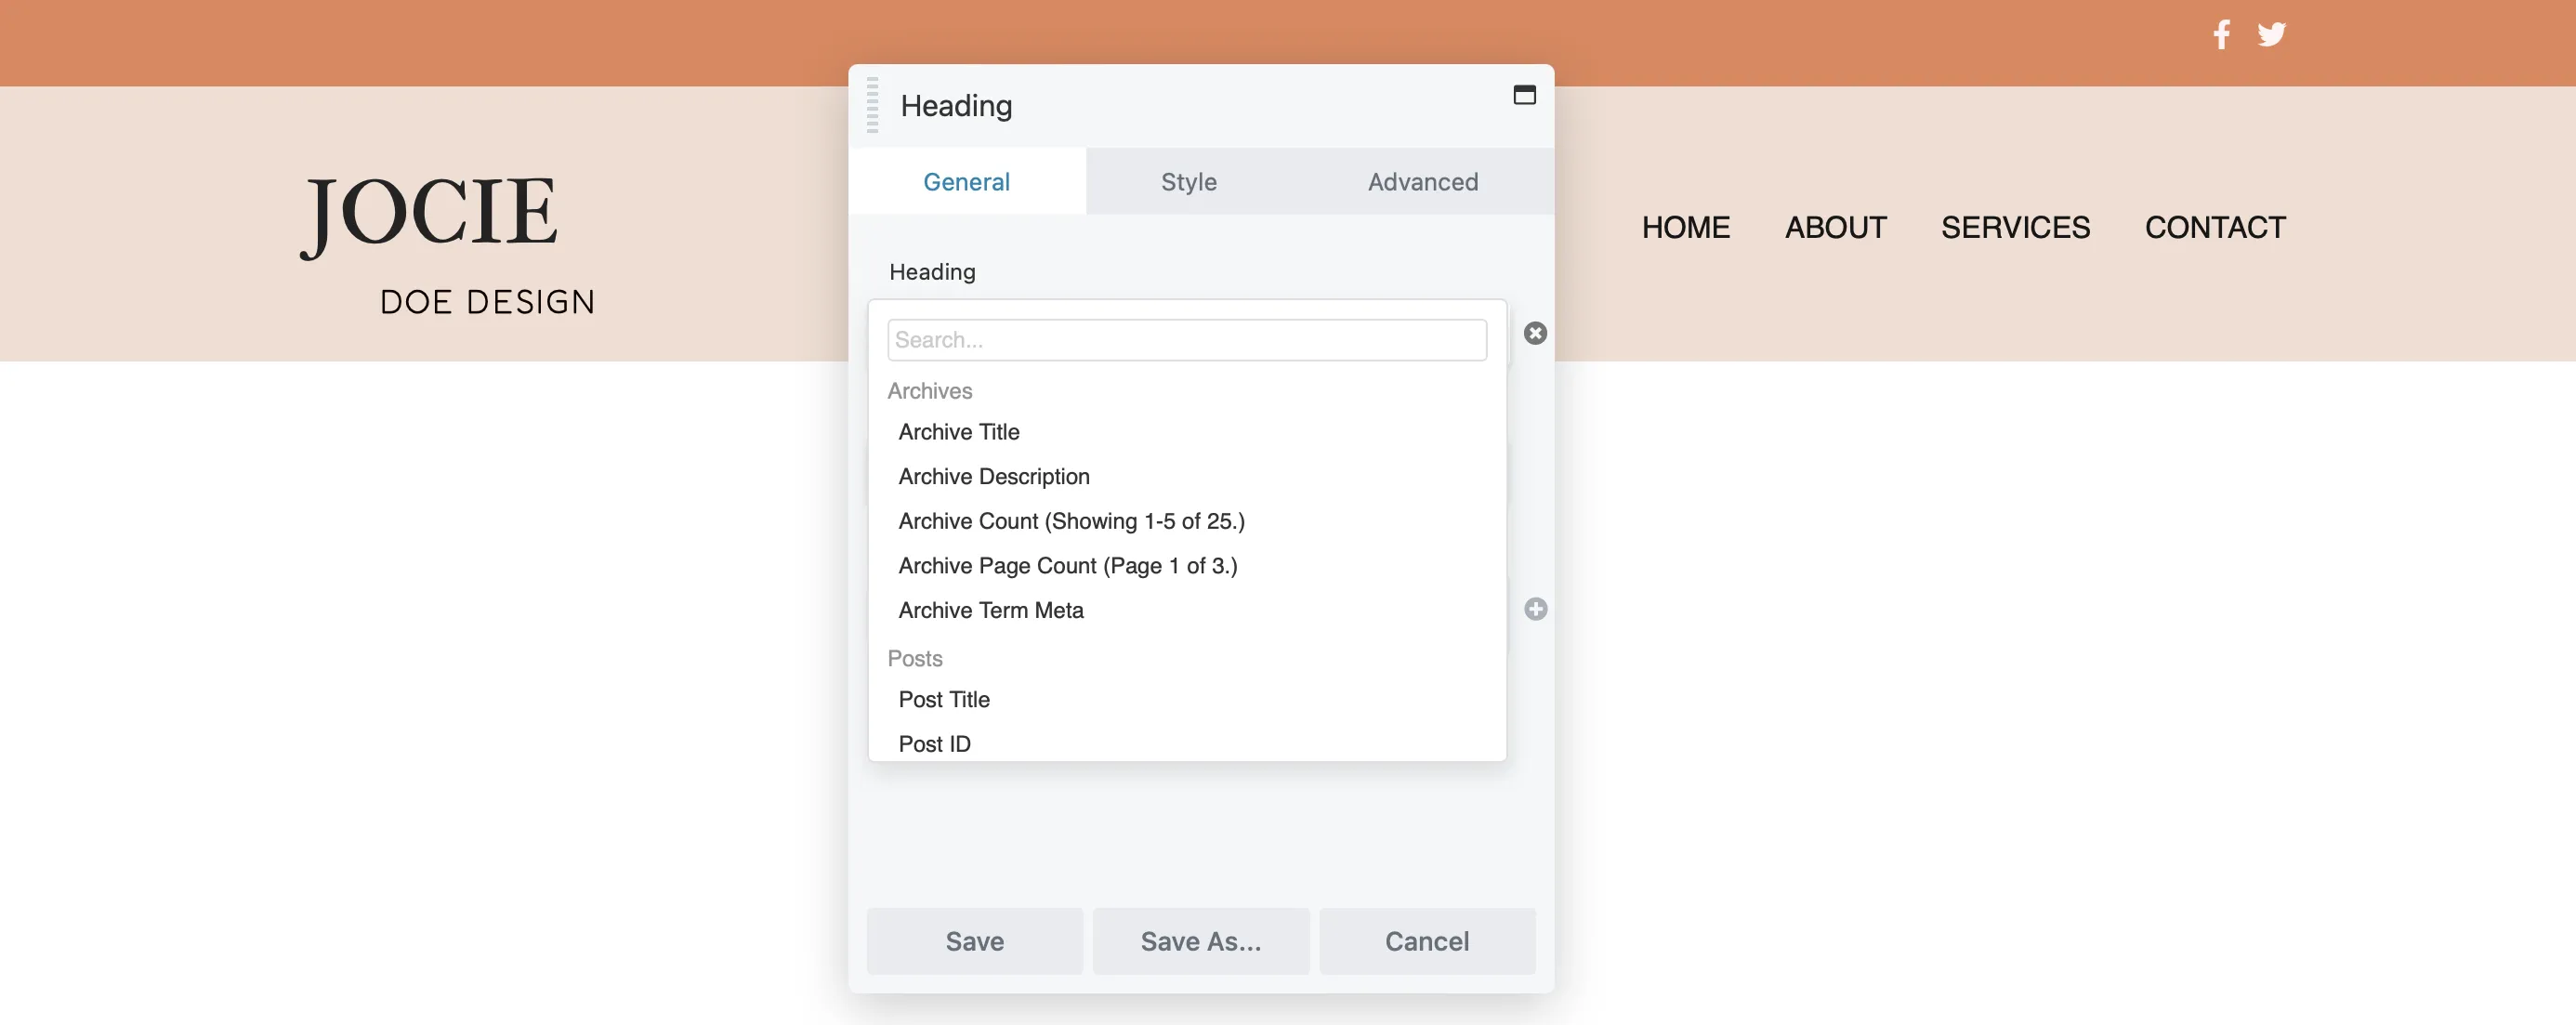This screenshot has width=2576, height=1025.
Task: Select Archive Description from dropdown
Action: click(x=992, y=477)
